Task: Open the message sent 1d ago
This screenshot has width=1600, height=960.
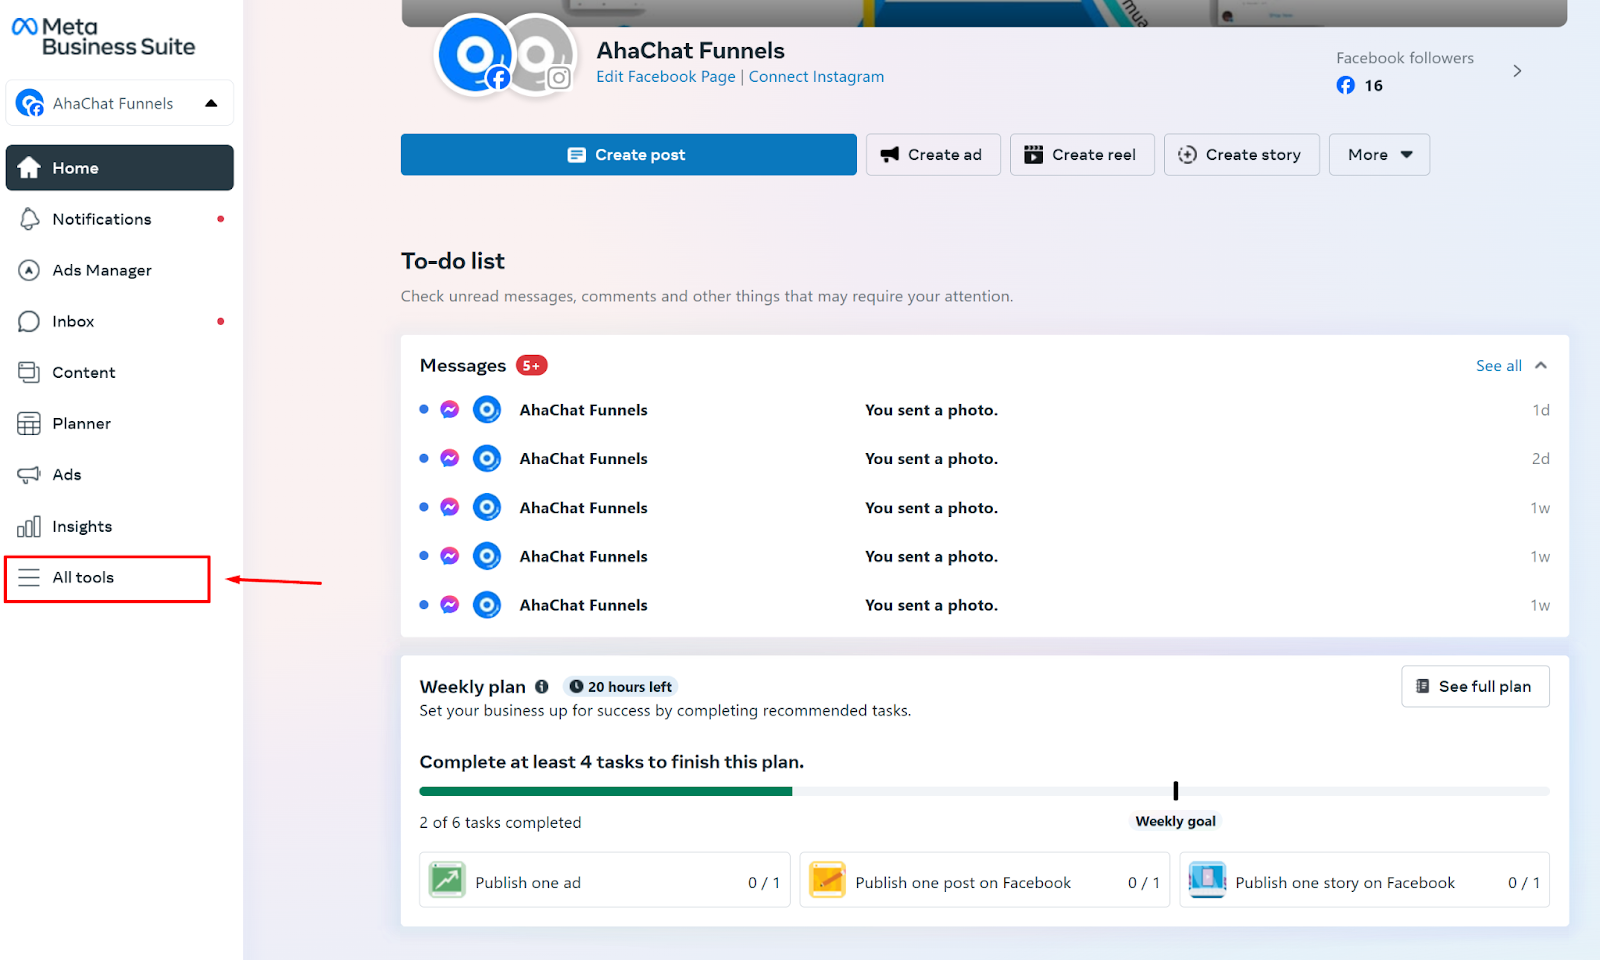Action: [985, 410]
